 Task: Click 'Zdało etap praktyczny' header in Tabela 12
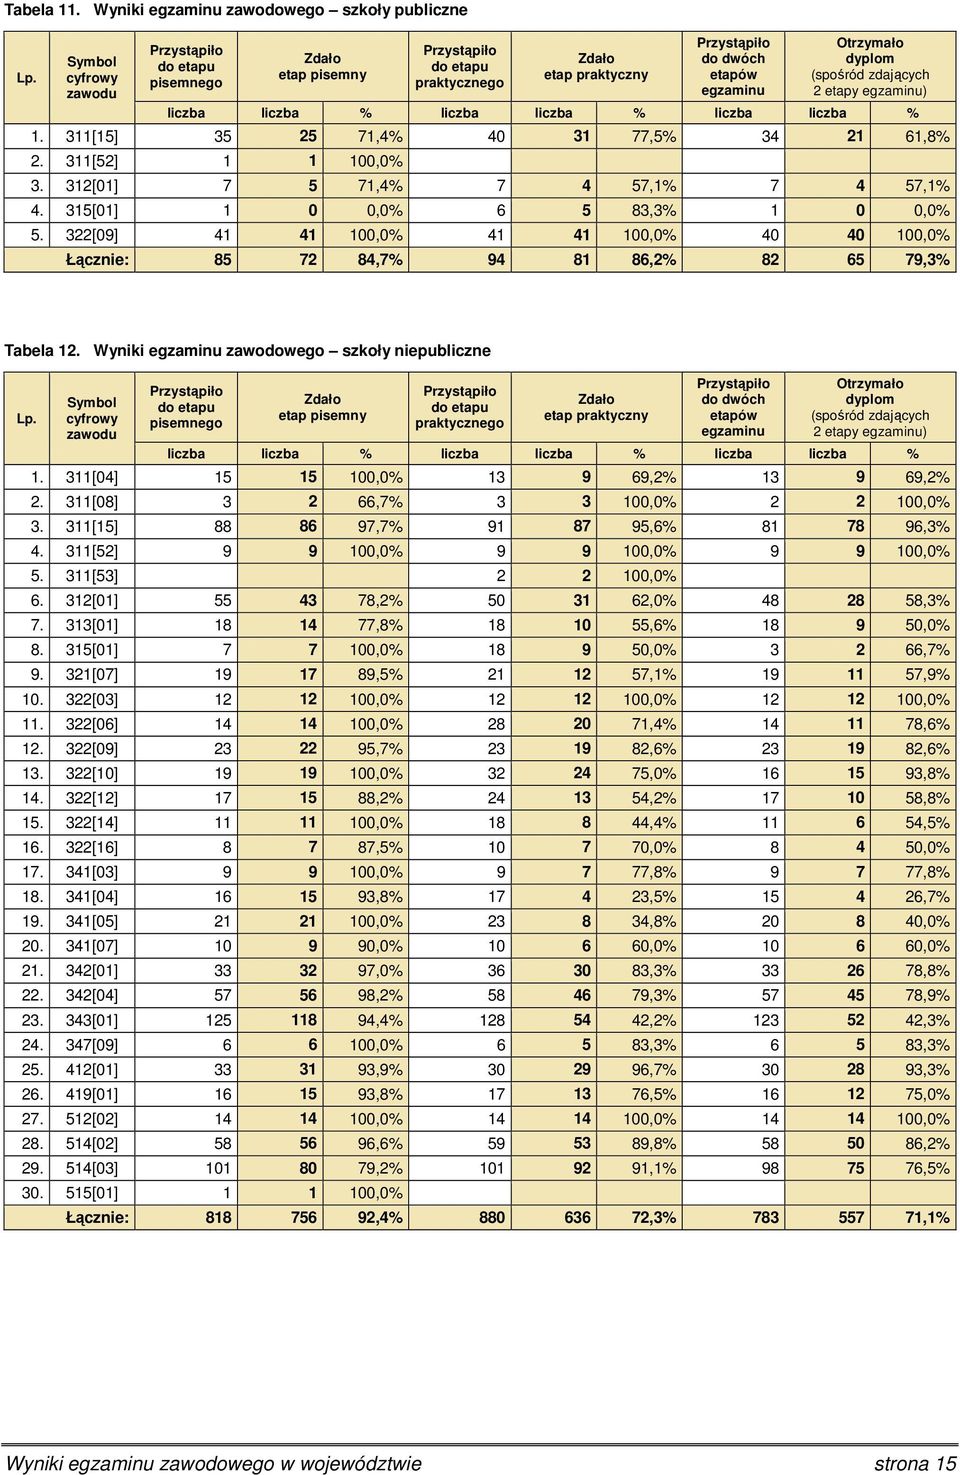click(x=596, y=407)
